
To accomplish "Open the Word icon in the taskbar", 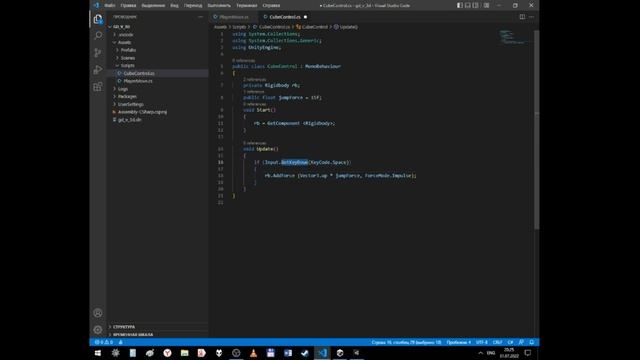I will tap(288, 353).
